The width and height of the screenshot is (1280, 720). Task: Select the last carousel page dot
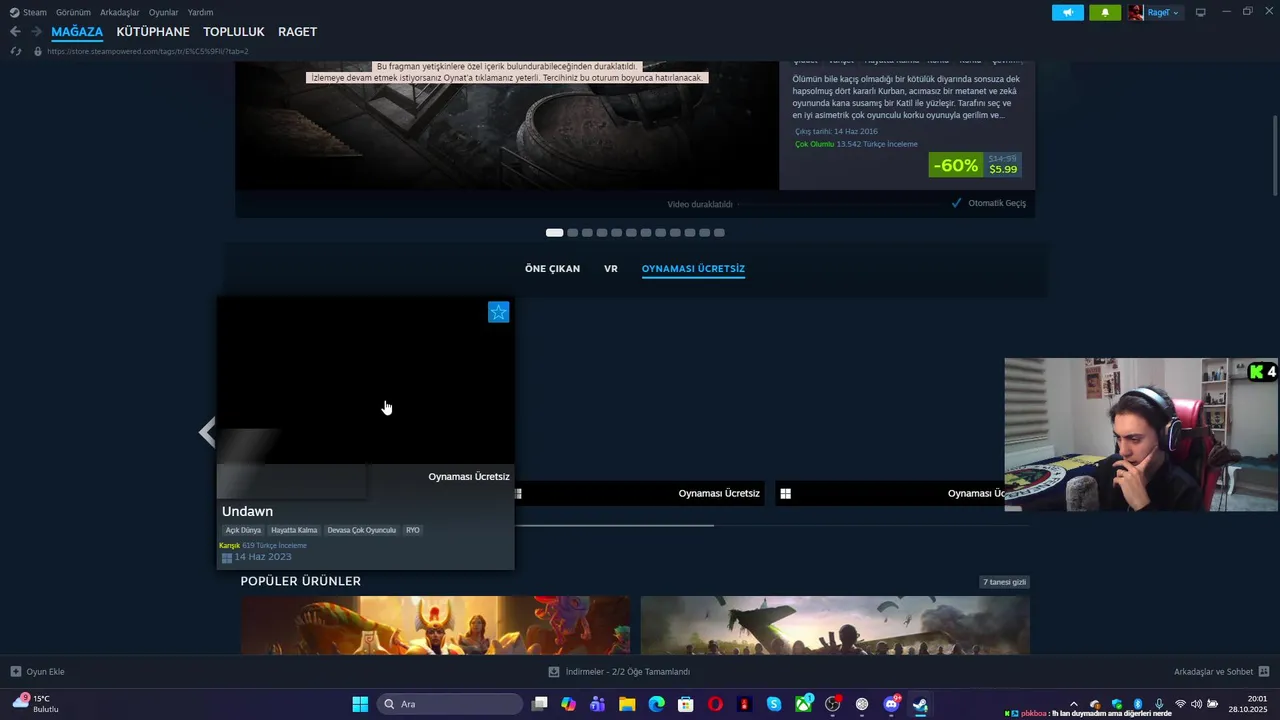719,233
